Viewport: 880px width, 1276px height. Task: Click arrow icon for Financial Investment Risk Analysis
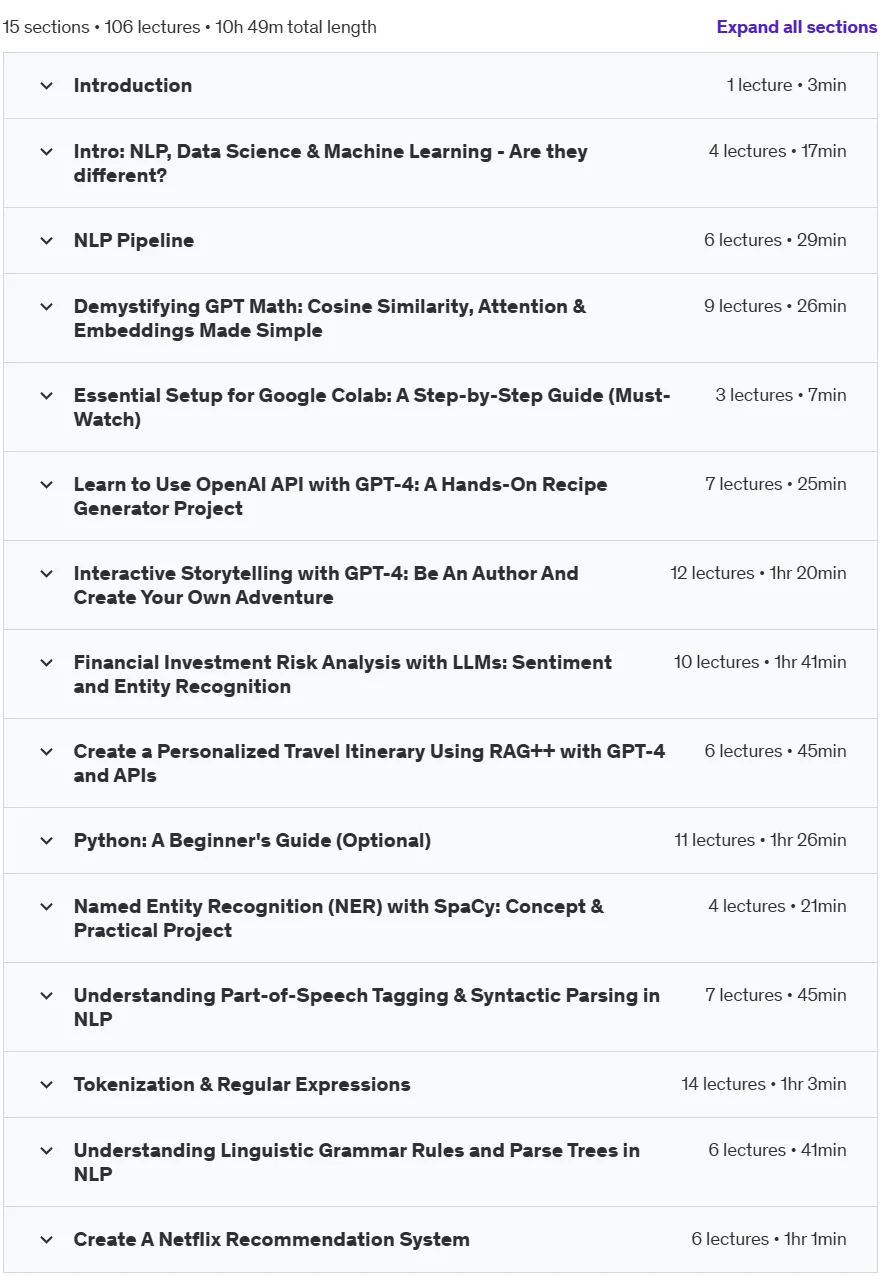(x=46, y=663)
